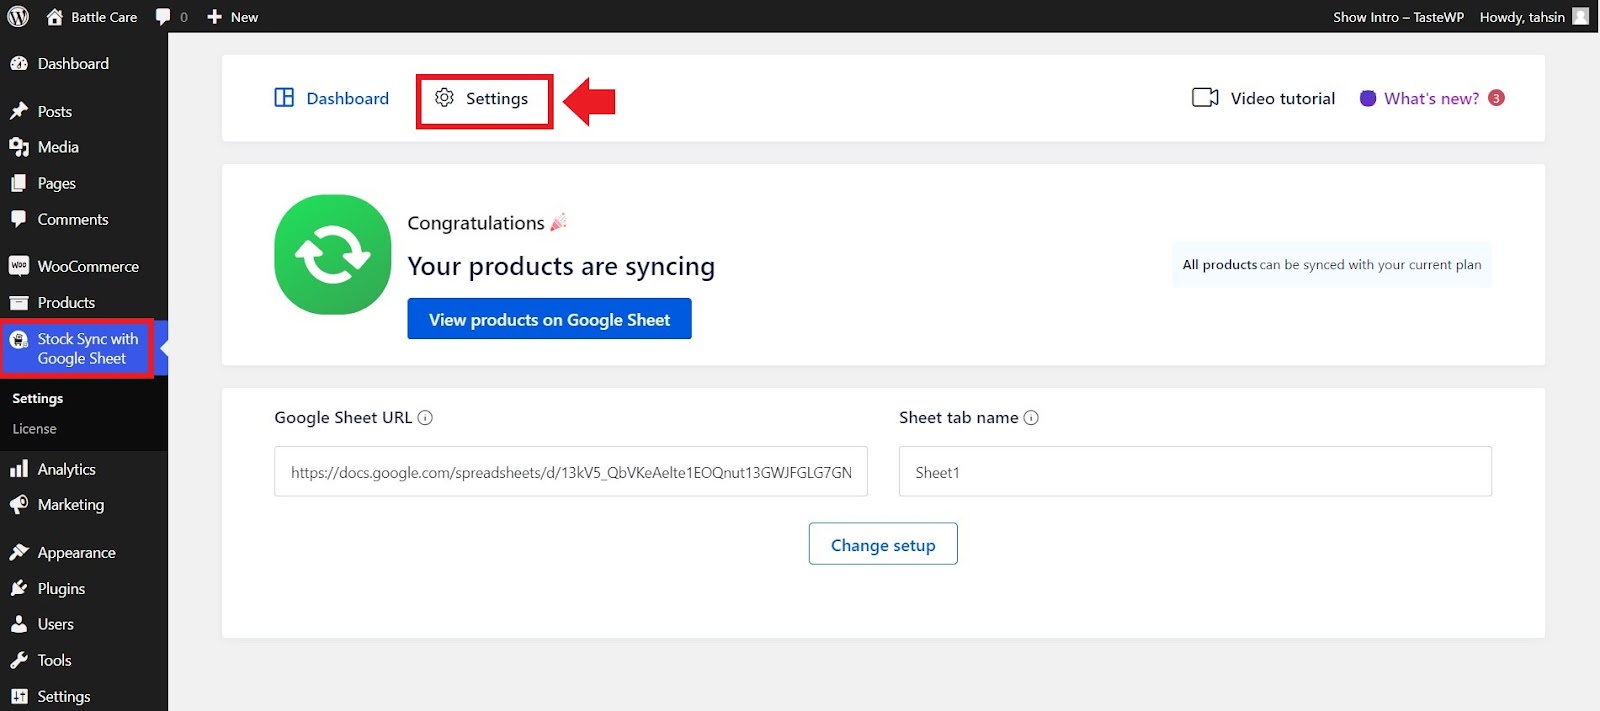Open the plugin Dashboard tab
The height and width of the screenshot is (711, 1600).
[332, 98]
